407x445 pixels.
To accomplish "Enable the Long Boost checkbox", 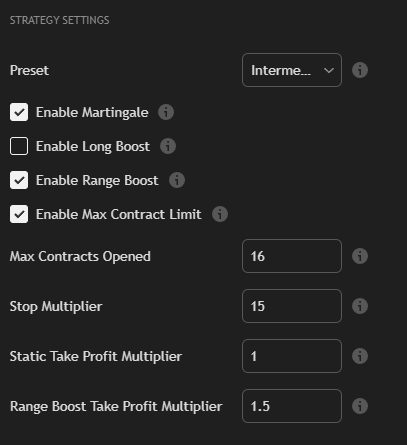I will [19, 146].
